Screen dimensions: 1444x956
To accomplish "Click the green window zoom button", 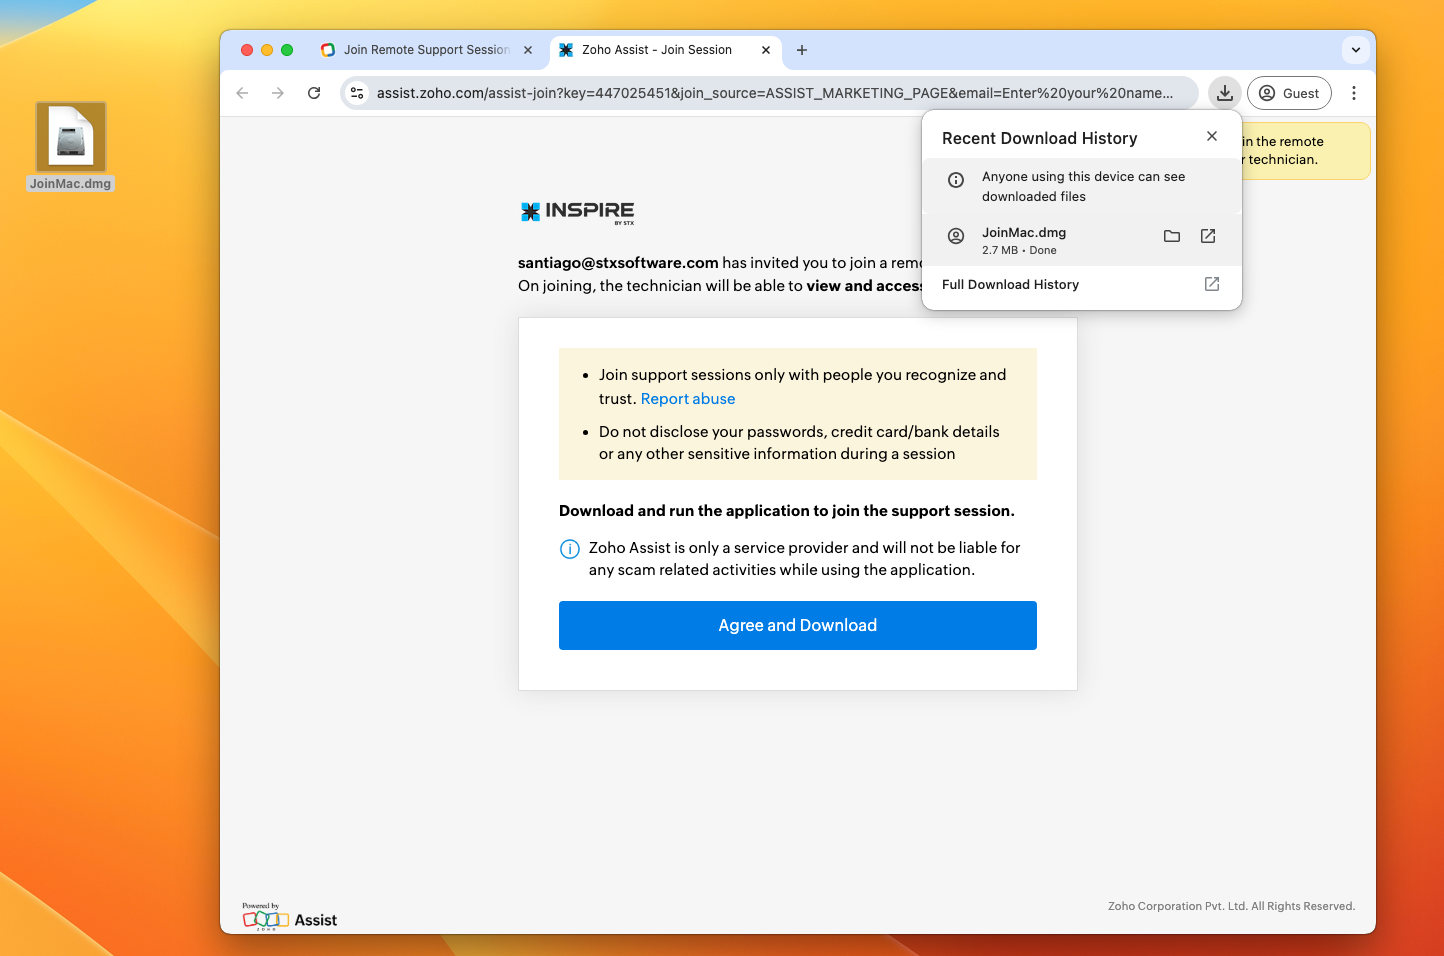I will [x=287, y=50].
